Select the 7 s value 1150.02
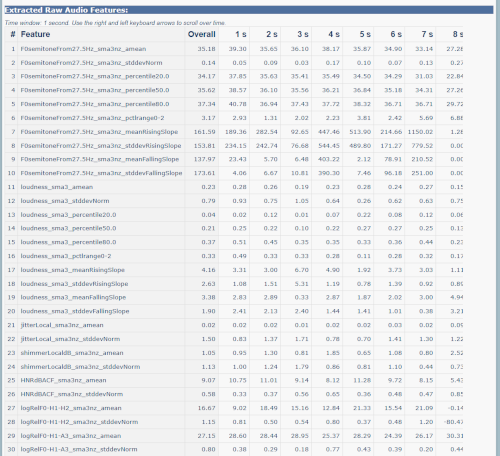Screen dimensions: 500x456 [x=420, y=132]
